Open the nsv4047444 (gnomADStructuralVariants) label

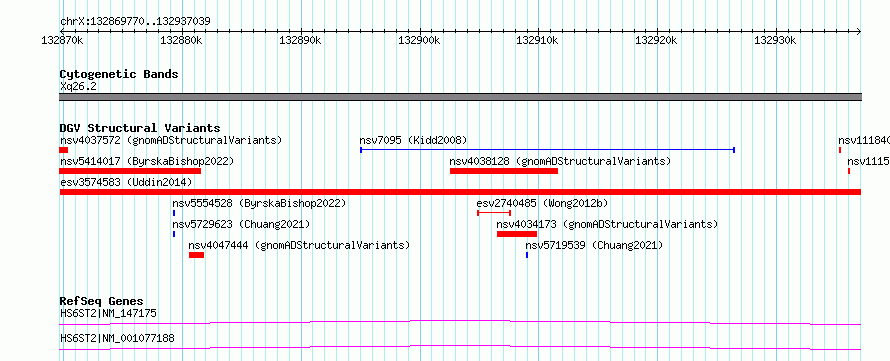[x=299, y=245]
